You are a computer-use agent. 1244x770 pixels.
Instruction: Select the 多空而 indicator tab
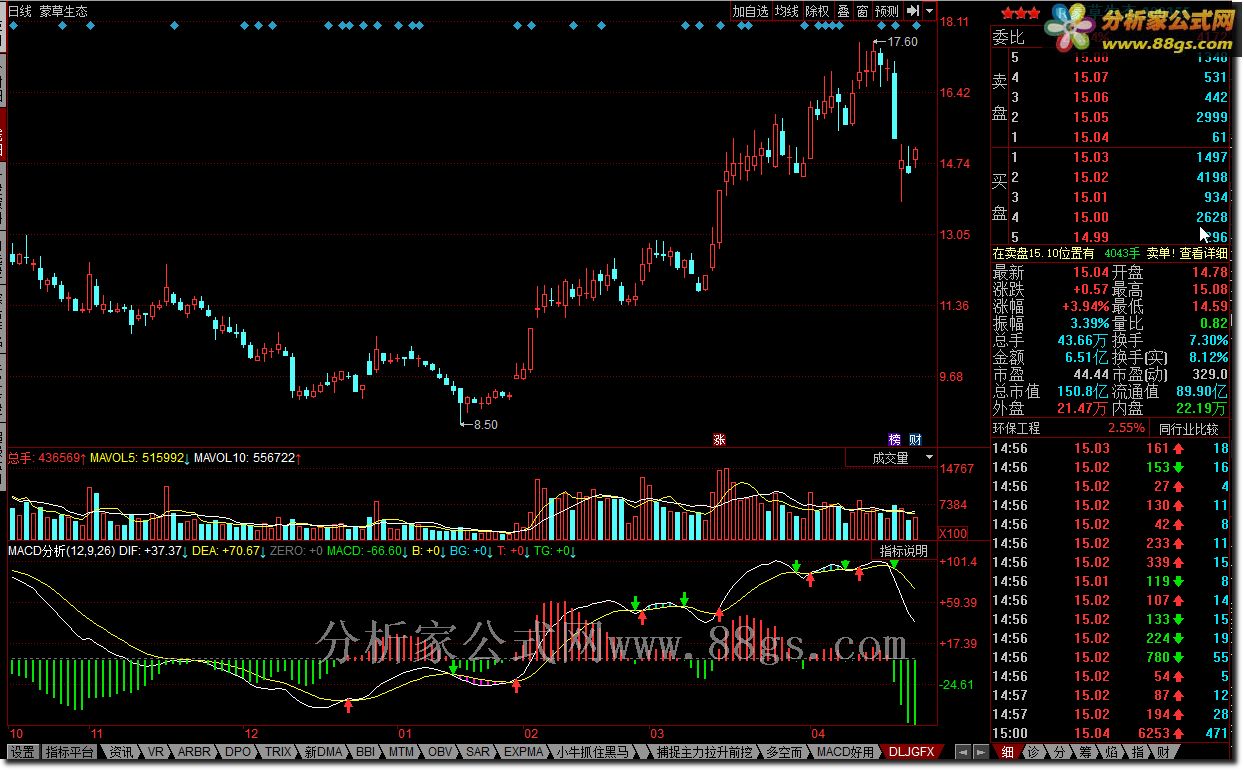click(x=785, y=752)
